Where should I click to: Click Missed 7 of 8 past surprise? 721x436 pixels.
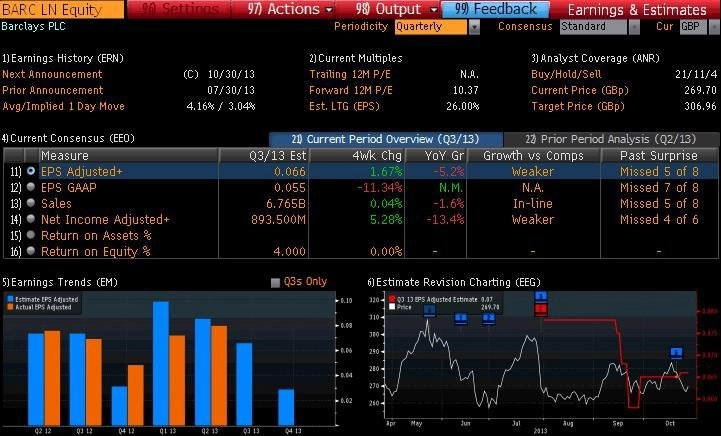click(659, 187)
